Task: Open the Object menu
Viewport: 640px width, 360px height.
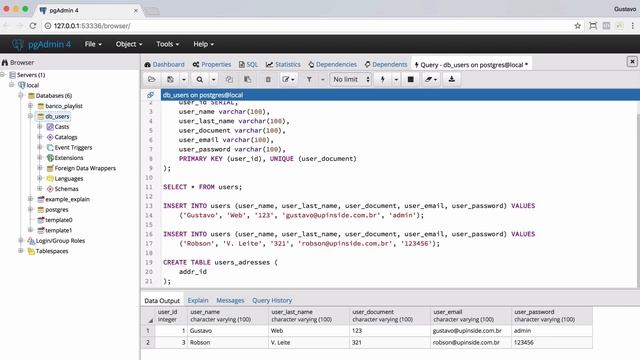Action: click(x=129, y=44)
